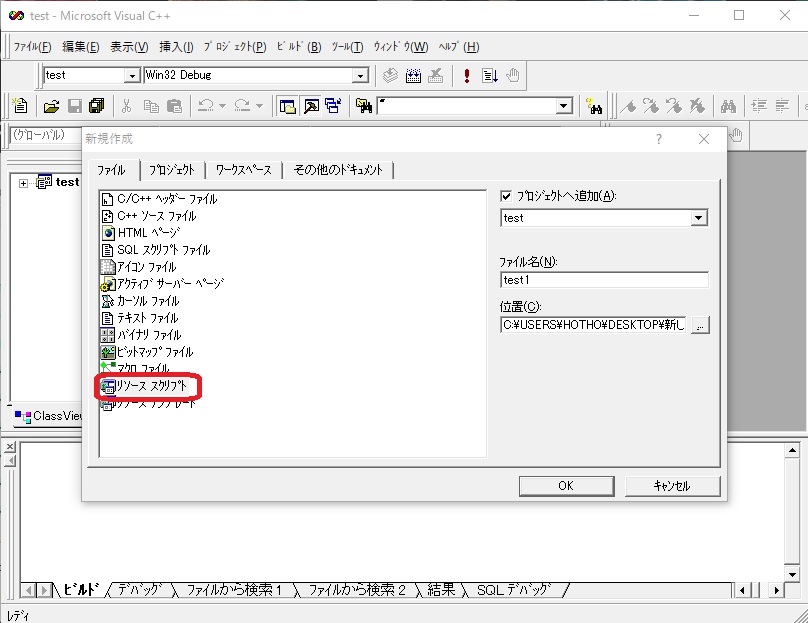808x623 pixels.
Task: Open the Insert menu
Action: [x=176, y=47]
